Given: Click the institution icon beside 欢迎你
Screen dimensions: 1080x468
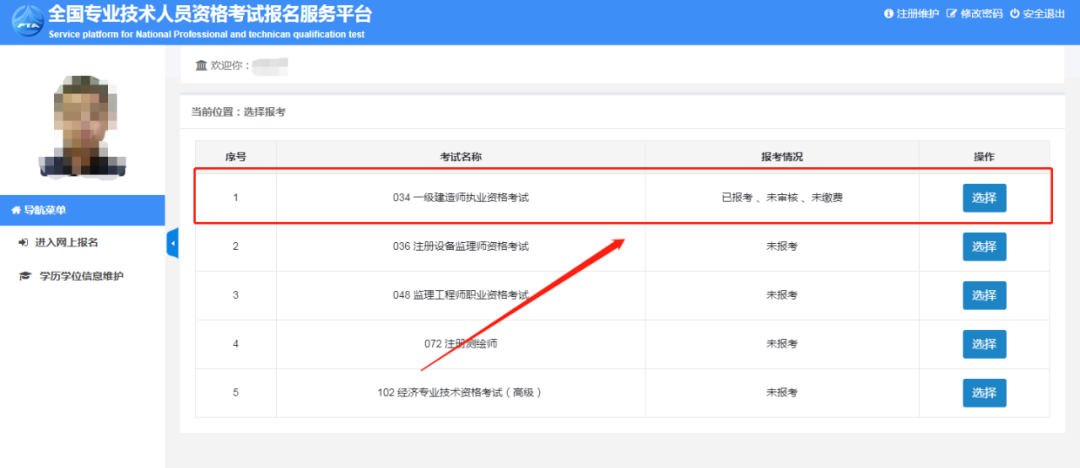Looking at the screenshot, I should [201, 66].
